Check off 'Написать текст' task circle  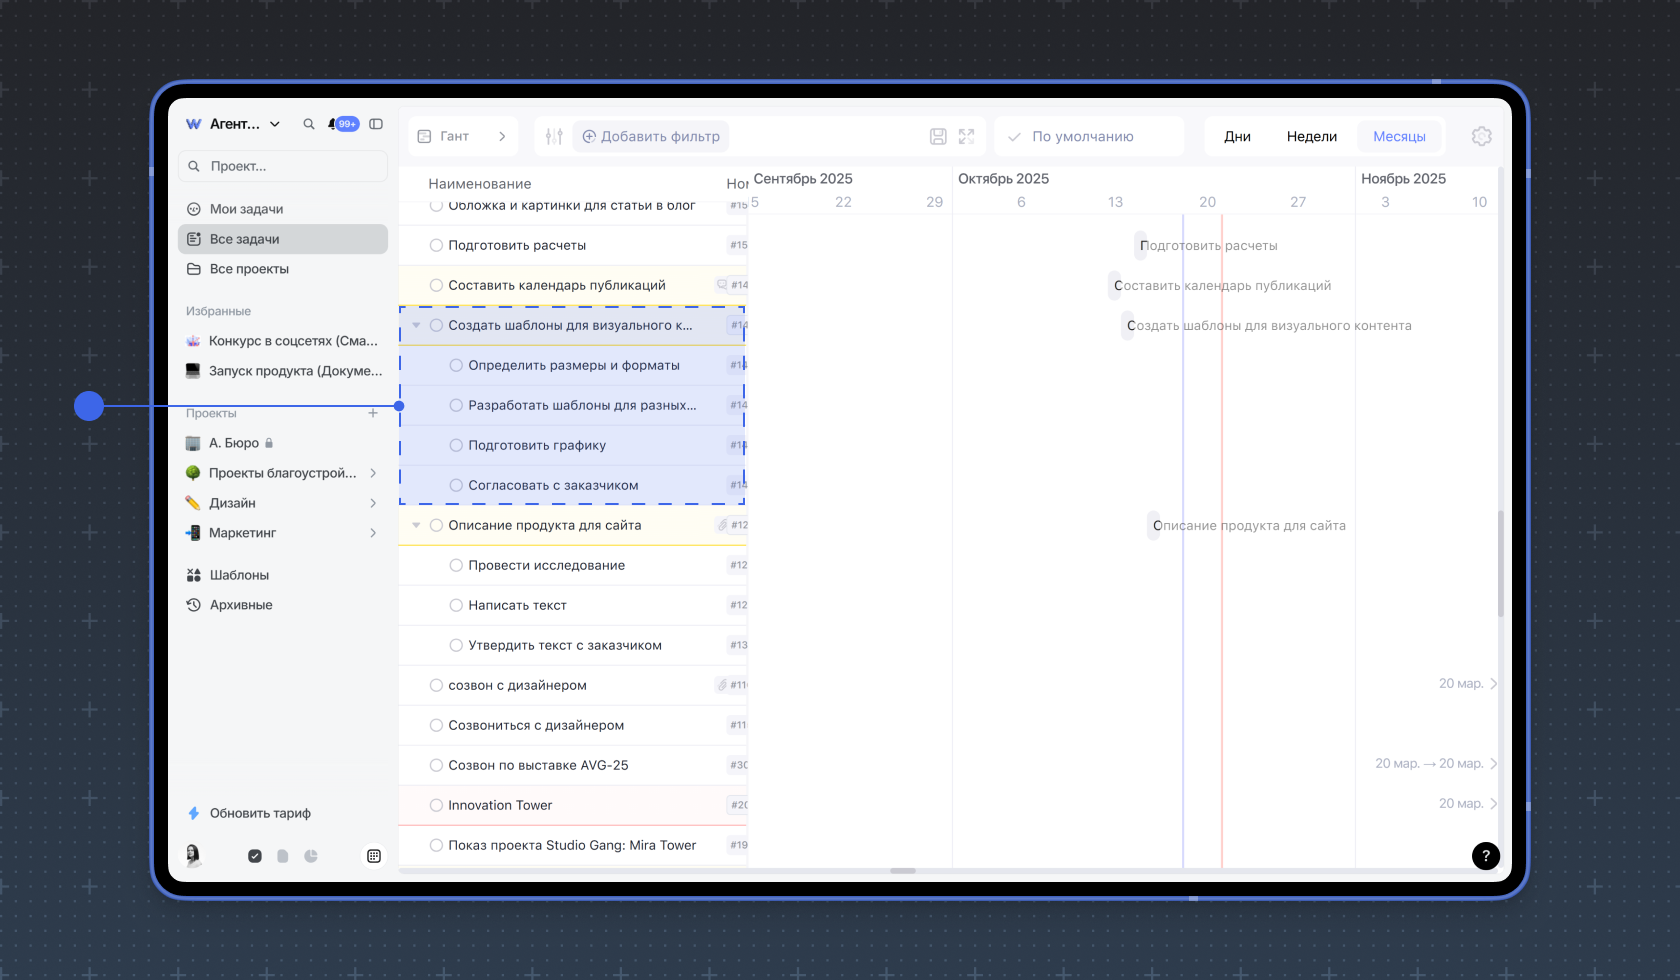456,605
